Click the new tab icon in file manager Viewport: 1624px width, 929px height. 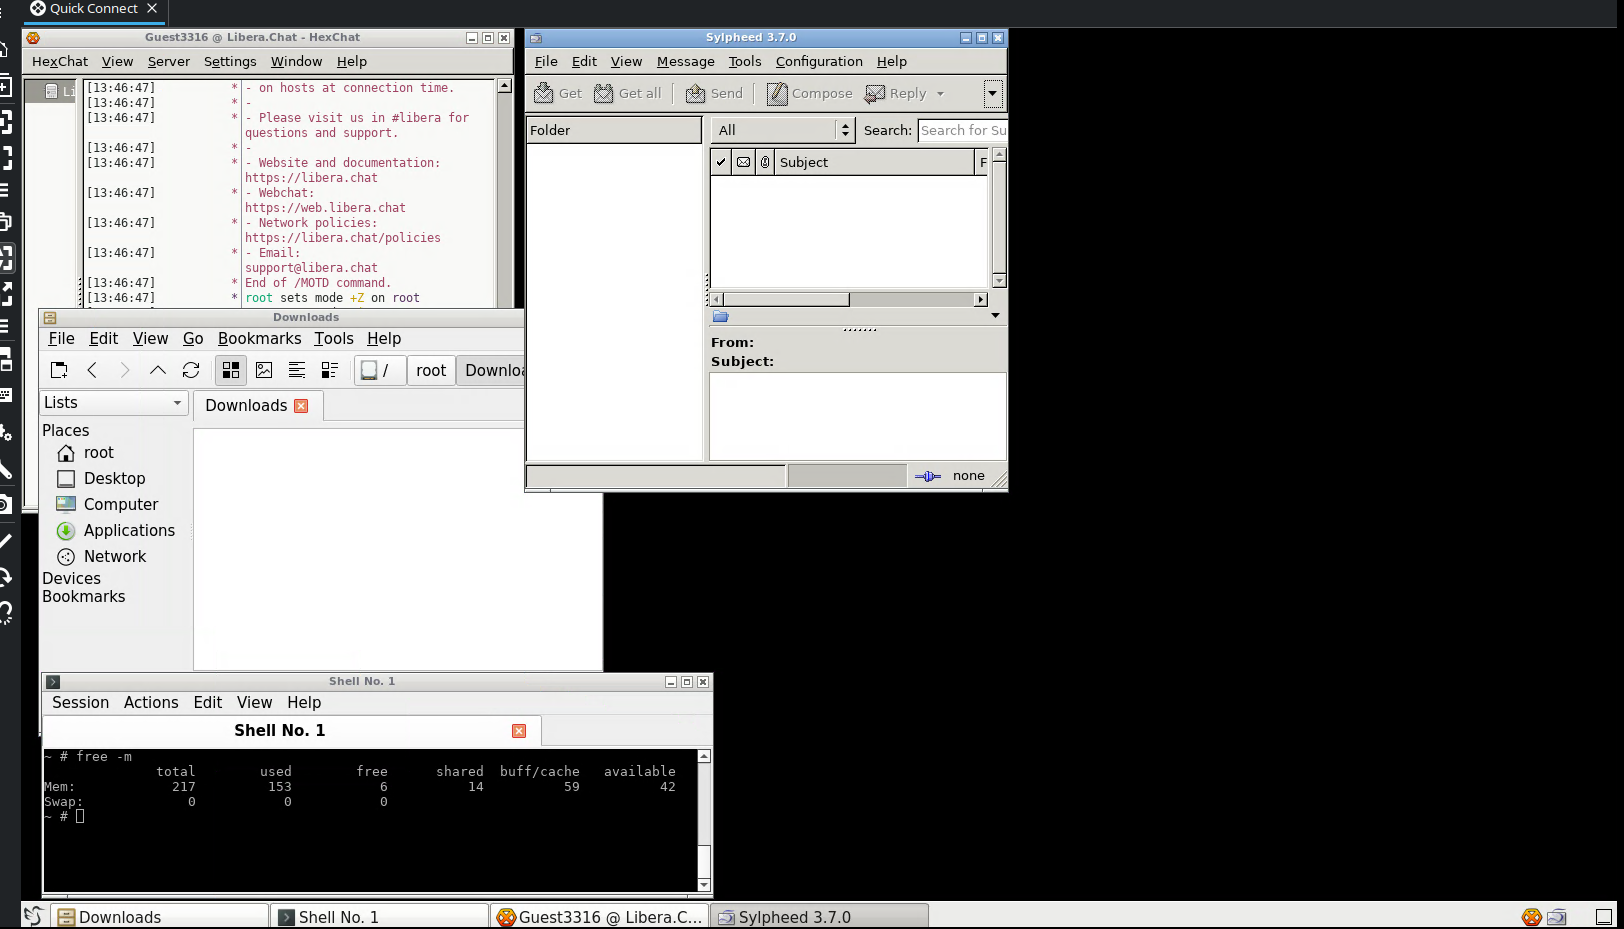(59, 370)
